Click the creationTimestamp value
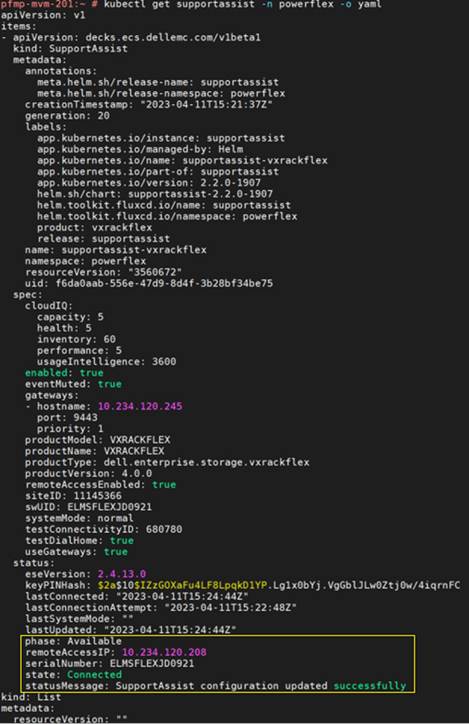This screenshot has height=724, width=469. [206, 104]
